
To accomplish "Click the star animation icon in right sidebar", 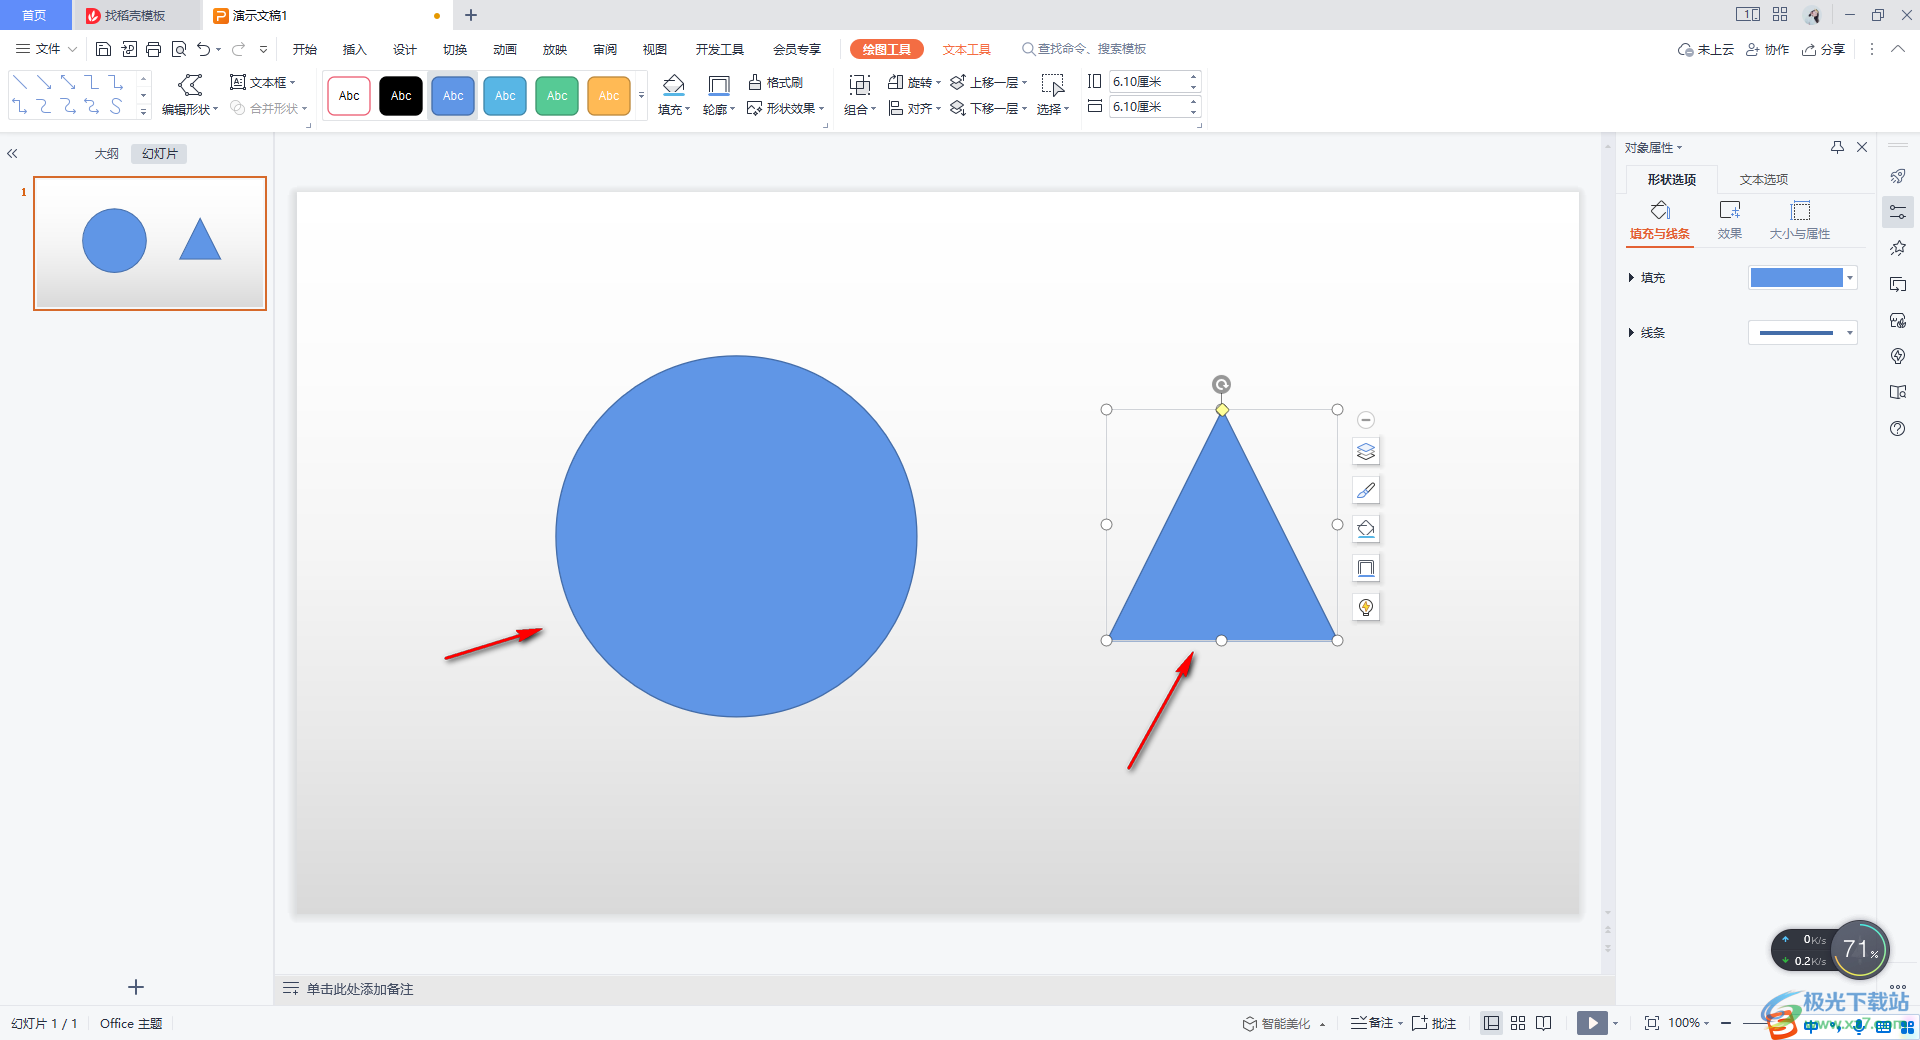I will point(1898,248).
